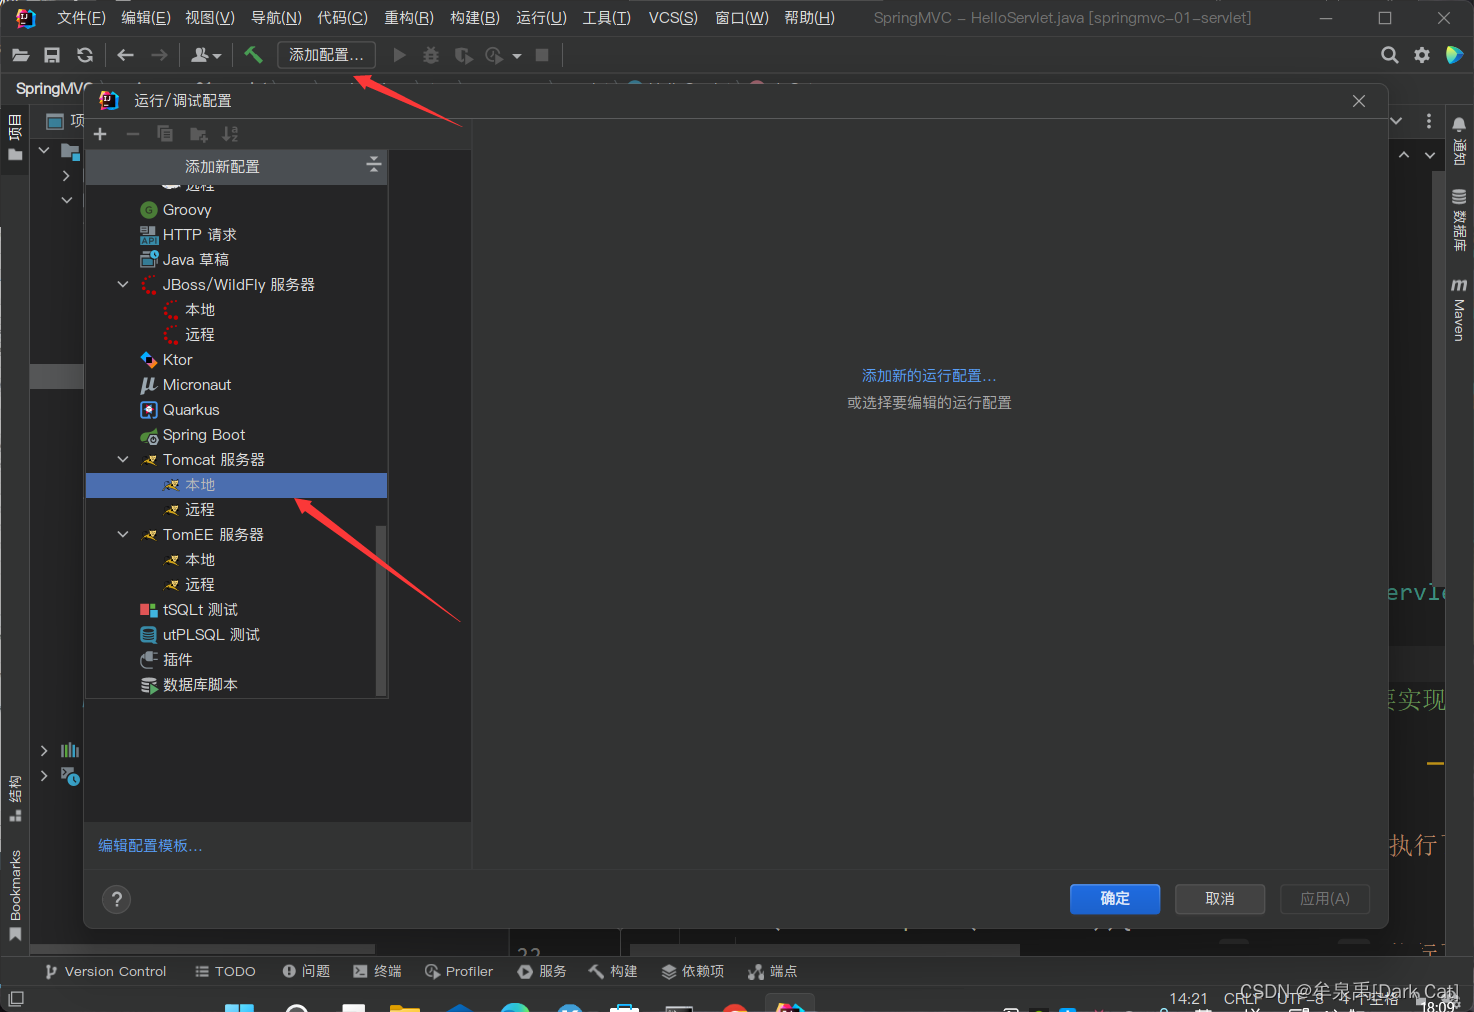
Task: Select Java 草稿 configuration type
Action: tap(236, 260)
